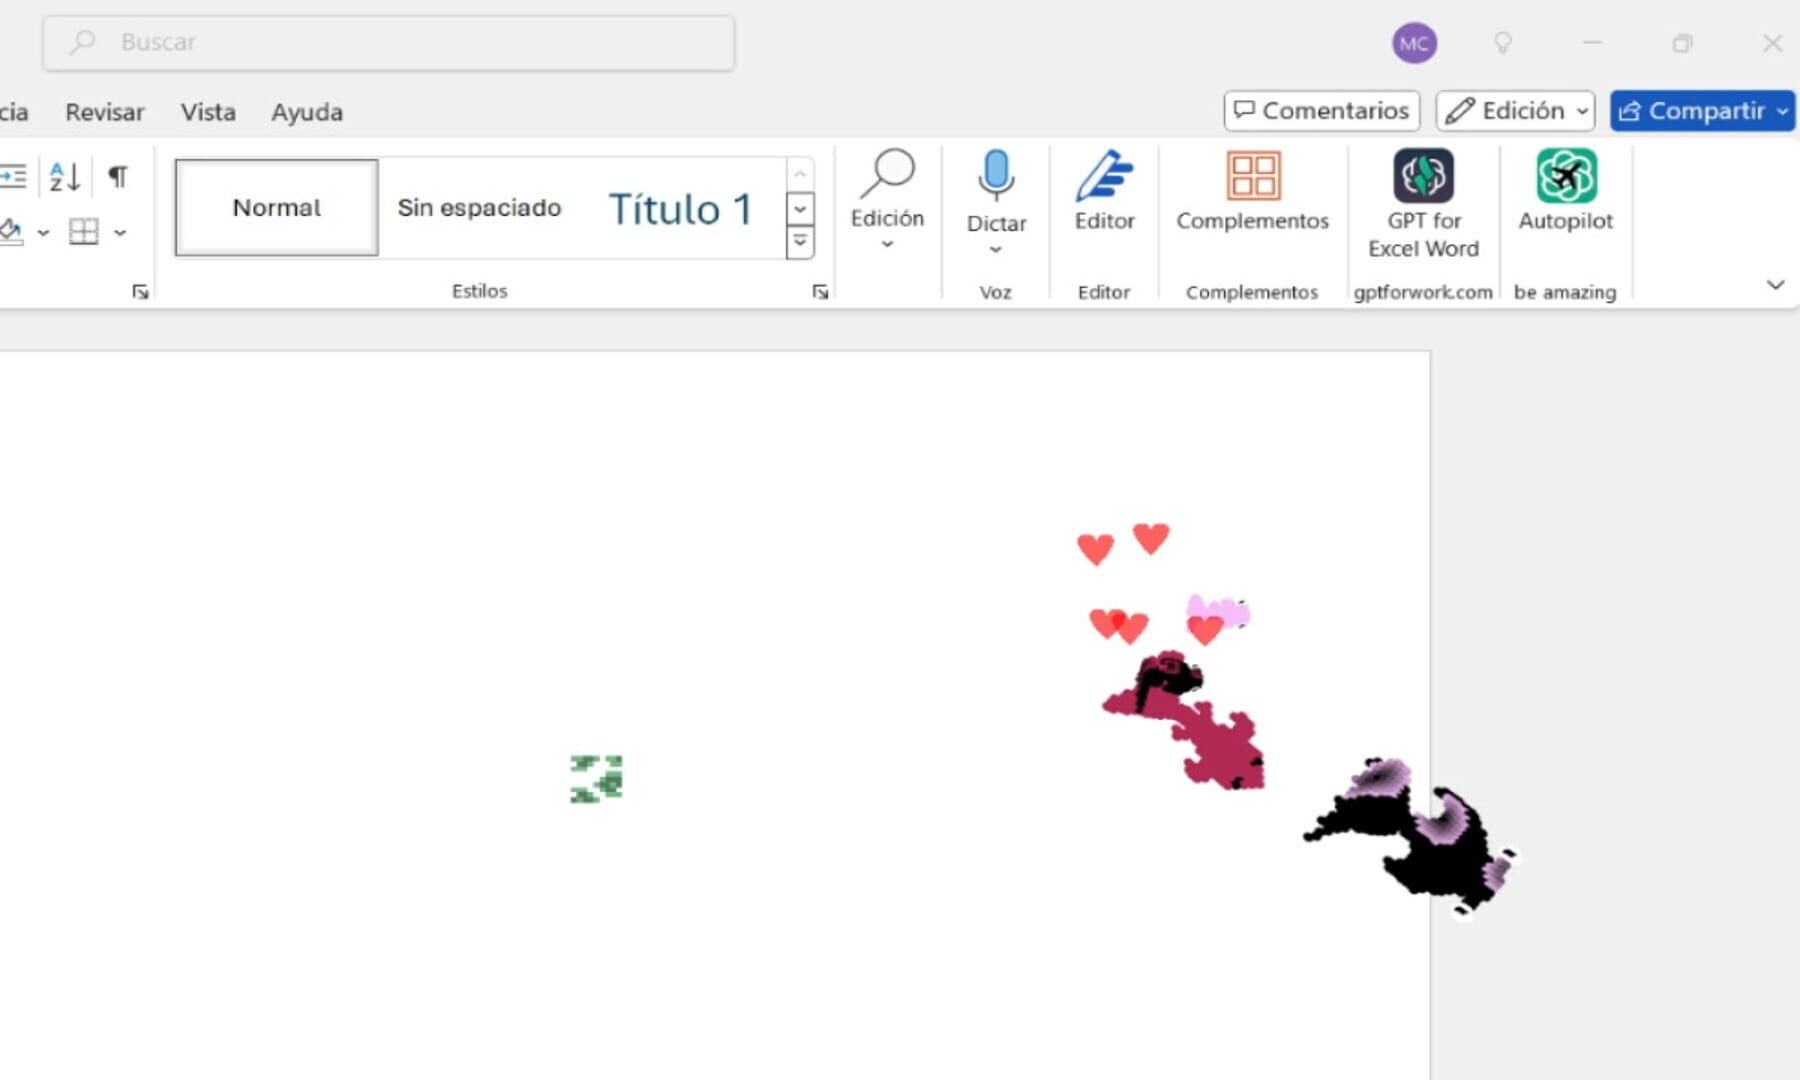This screenshot has width=1800, height=1080.
Task: Select the ascending sort icon
Action: click(x=62, y=176)
